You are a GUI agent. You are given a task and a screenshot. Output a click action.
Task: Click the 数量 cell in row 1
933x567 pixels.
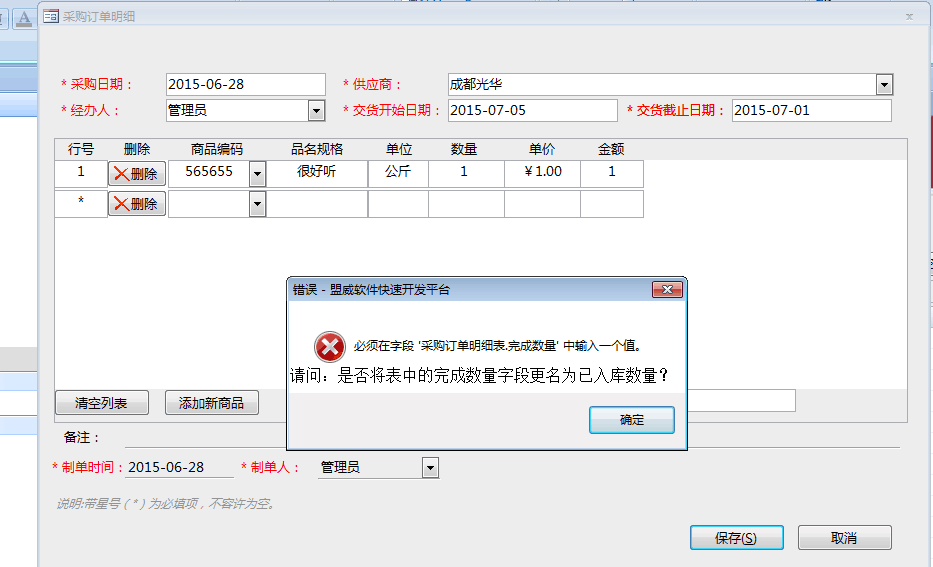click(465, 172)
